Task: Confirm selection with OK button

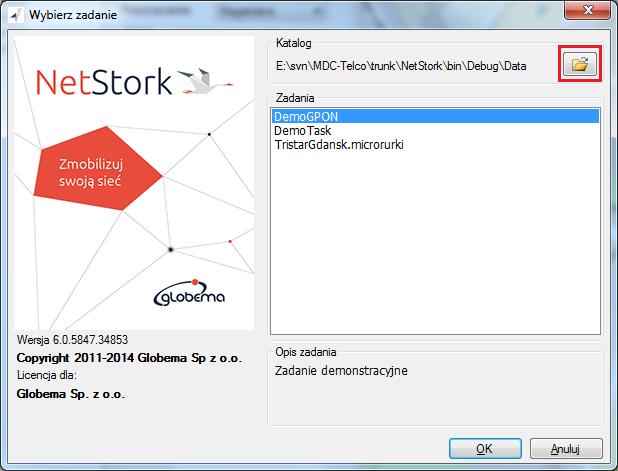Action: [485, 449]
